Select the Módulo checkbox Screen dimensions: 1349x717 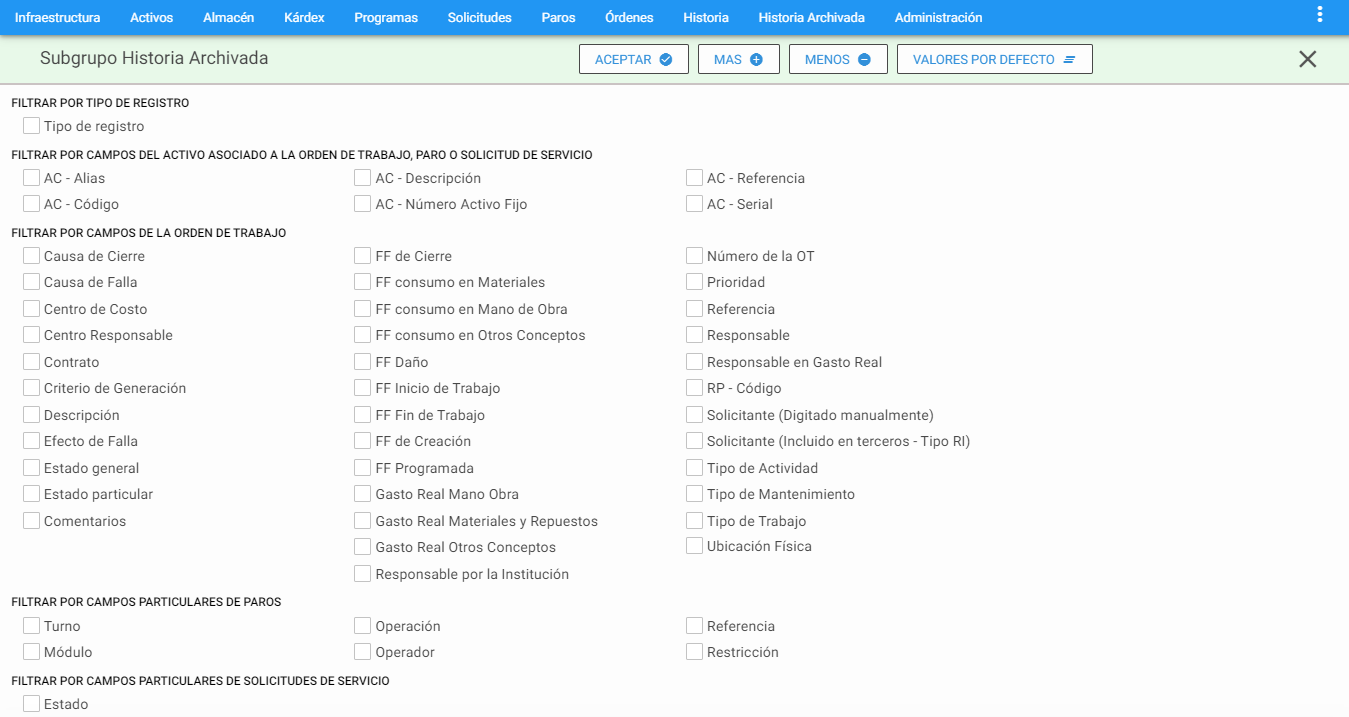[32, 652]
